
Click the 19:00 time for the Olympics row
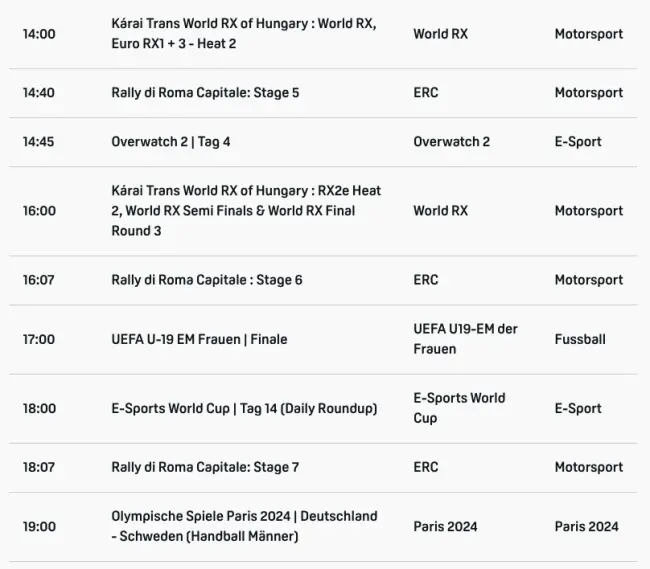(x=39, y=526)
